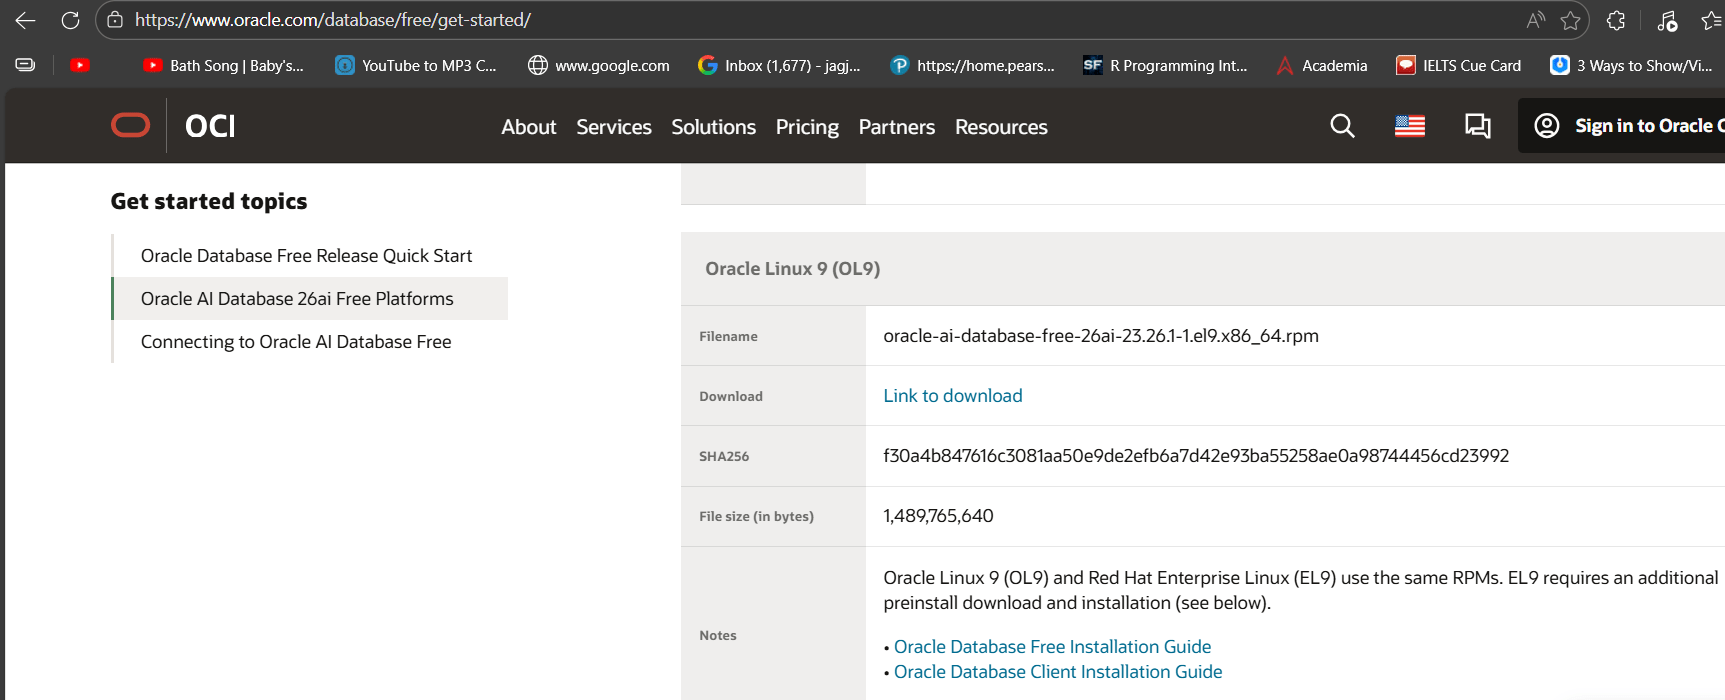Open www.google.com bookmark
Screen dimensions: 1725x700
tap(599, 65)
